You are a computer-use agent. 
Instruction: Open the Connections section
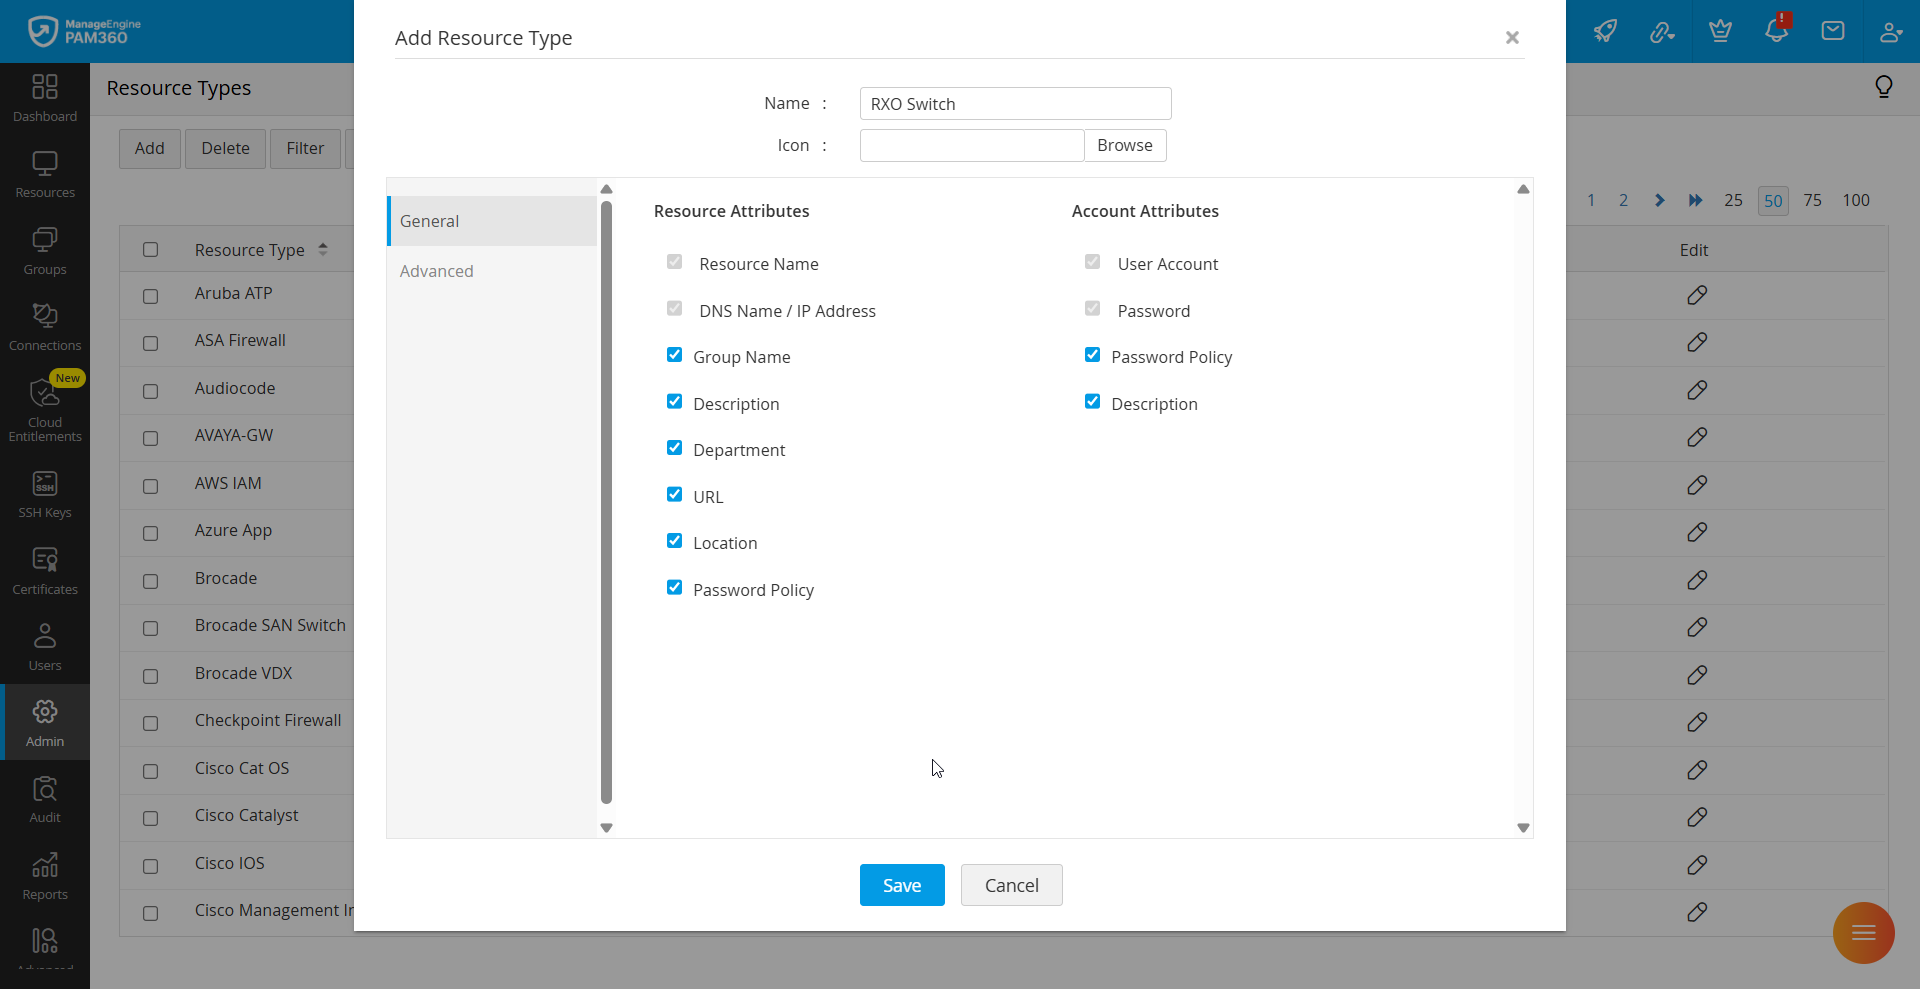pos(44,325)
